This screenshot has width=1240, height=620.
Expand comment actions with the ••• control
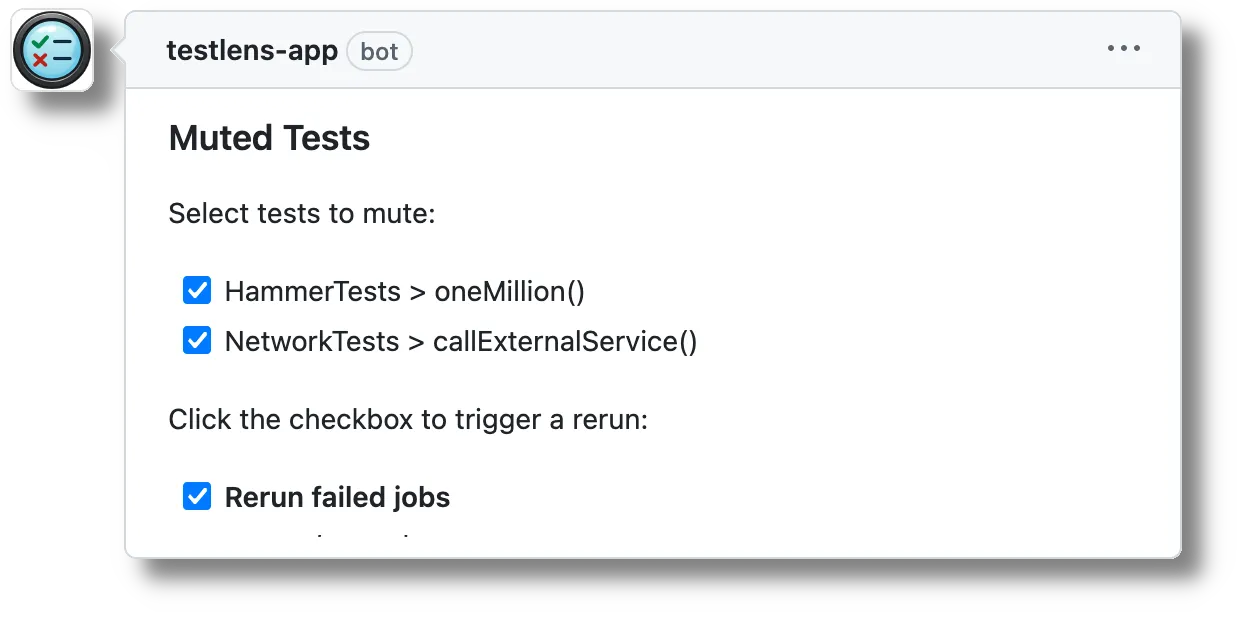pyautogui.click(x=1125, y=48)
